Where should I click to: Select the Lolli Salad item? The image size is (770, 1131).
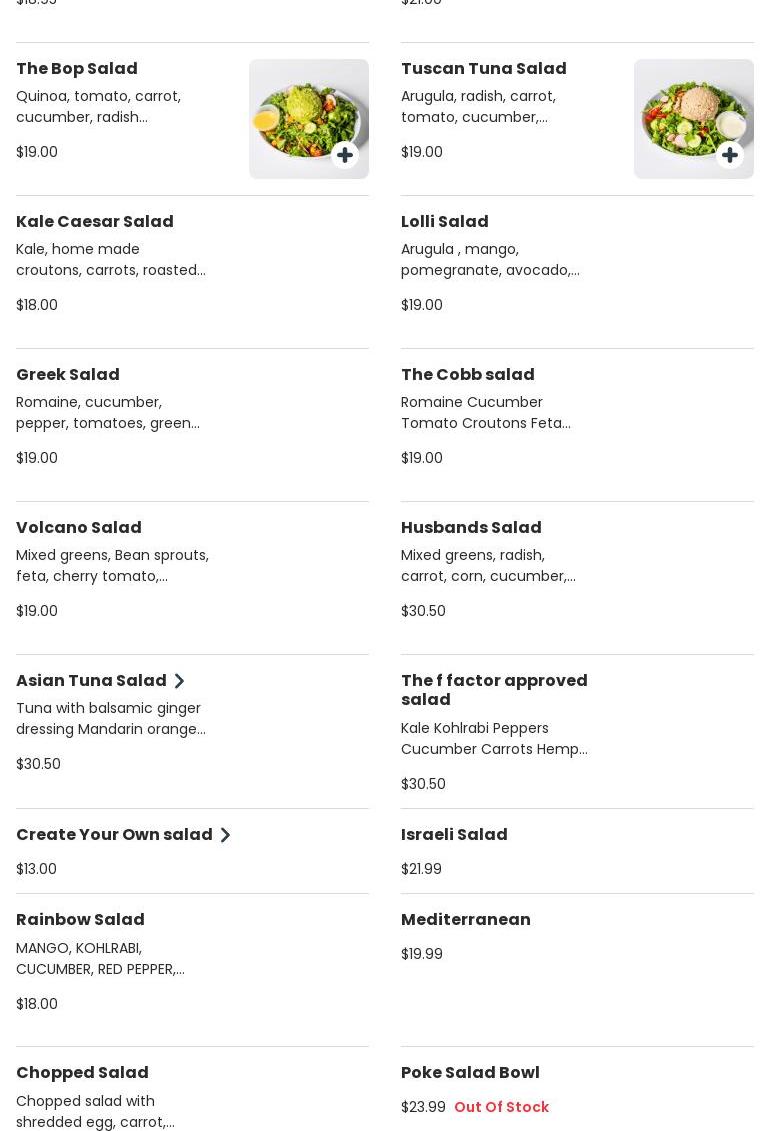coord(445,221)
